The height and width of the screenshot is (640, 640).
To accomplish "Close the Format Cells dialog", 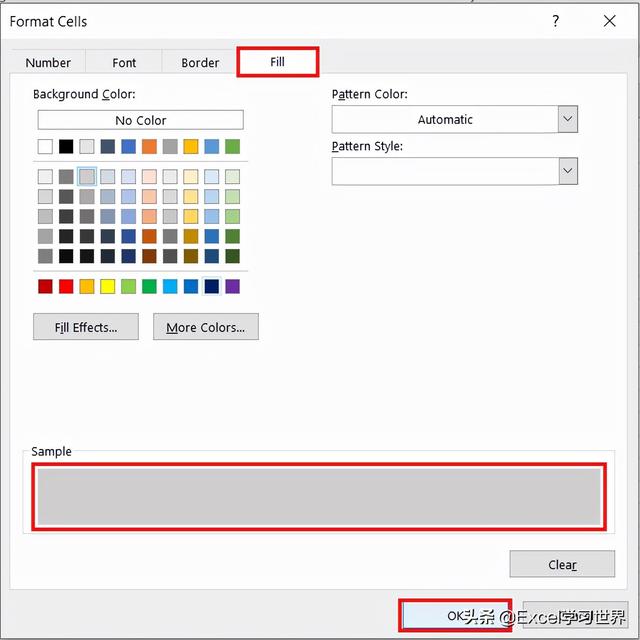I will [609, 21].
